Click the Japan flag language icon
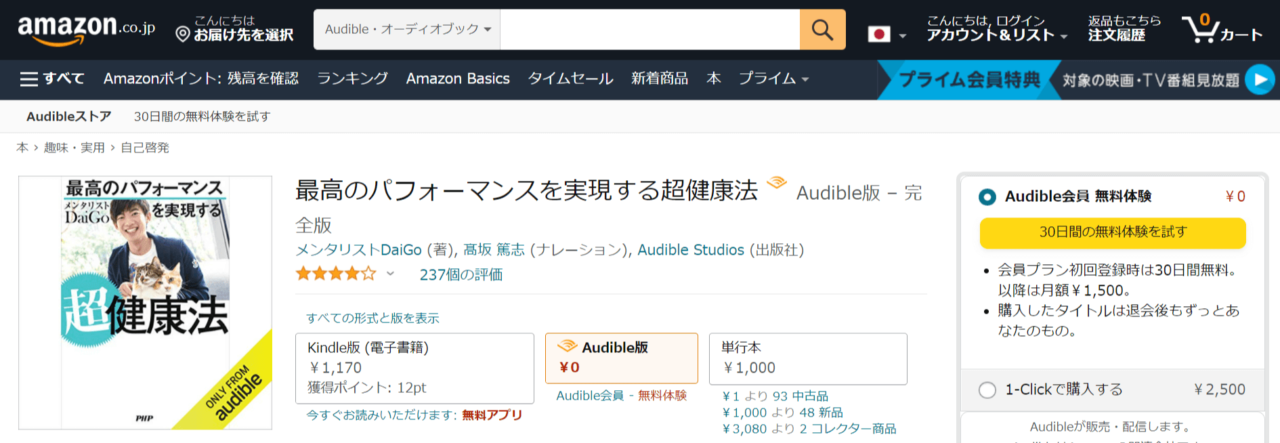This screenshot has height=443, width=1280. tap(879, 34)
